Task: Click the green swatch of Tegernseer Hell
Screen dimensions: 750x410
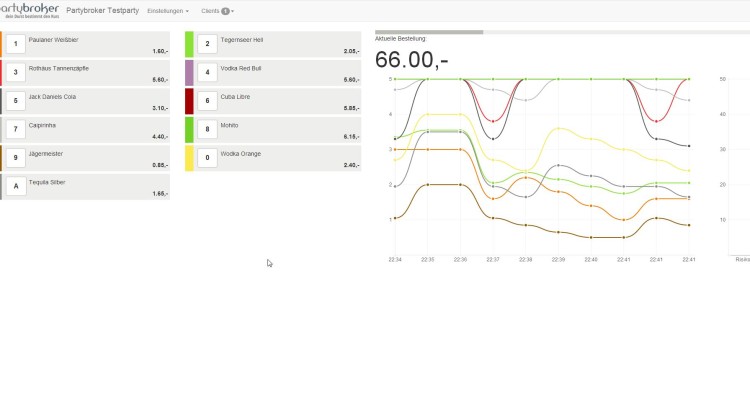Action: click(x=189, y=44)
